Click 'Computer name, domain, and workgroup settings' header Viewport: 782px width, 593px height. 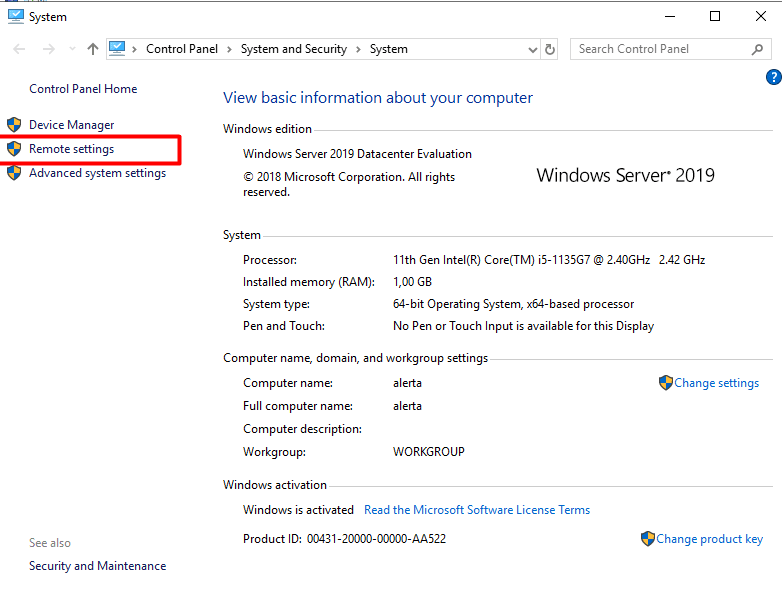click(355, 358)
